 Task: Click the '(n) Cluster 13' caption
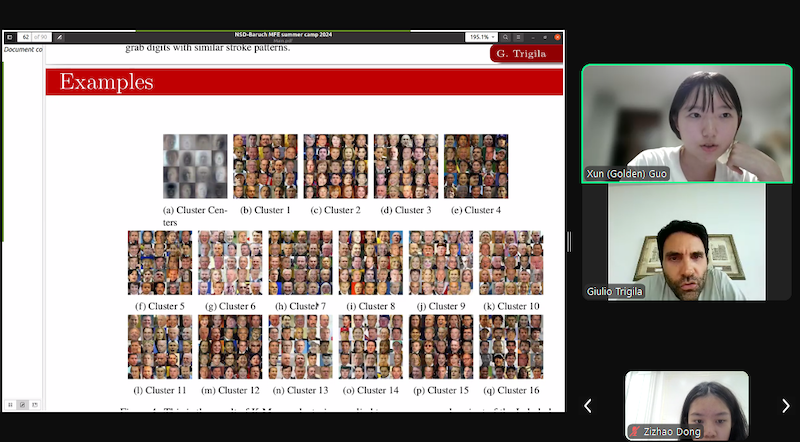click(x=301, y=390)
